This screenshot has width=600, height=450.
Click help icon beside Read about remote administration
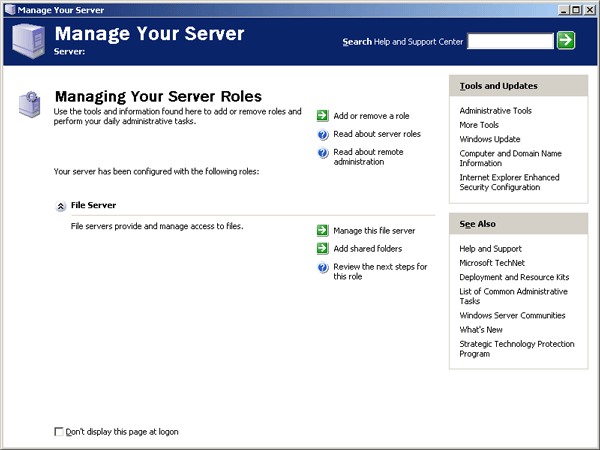[x=323, y=153]
